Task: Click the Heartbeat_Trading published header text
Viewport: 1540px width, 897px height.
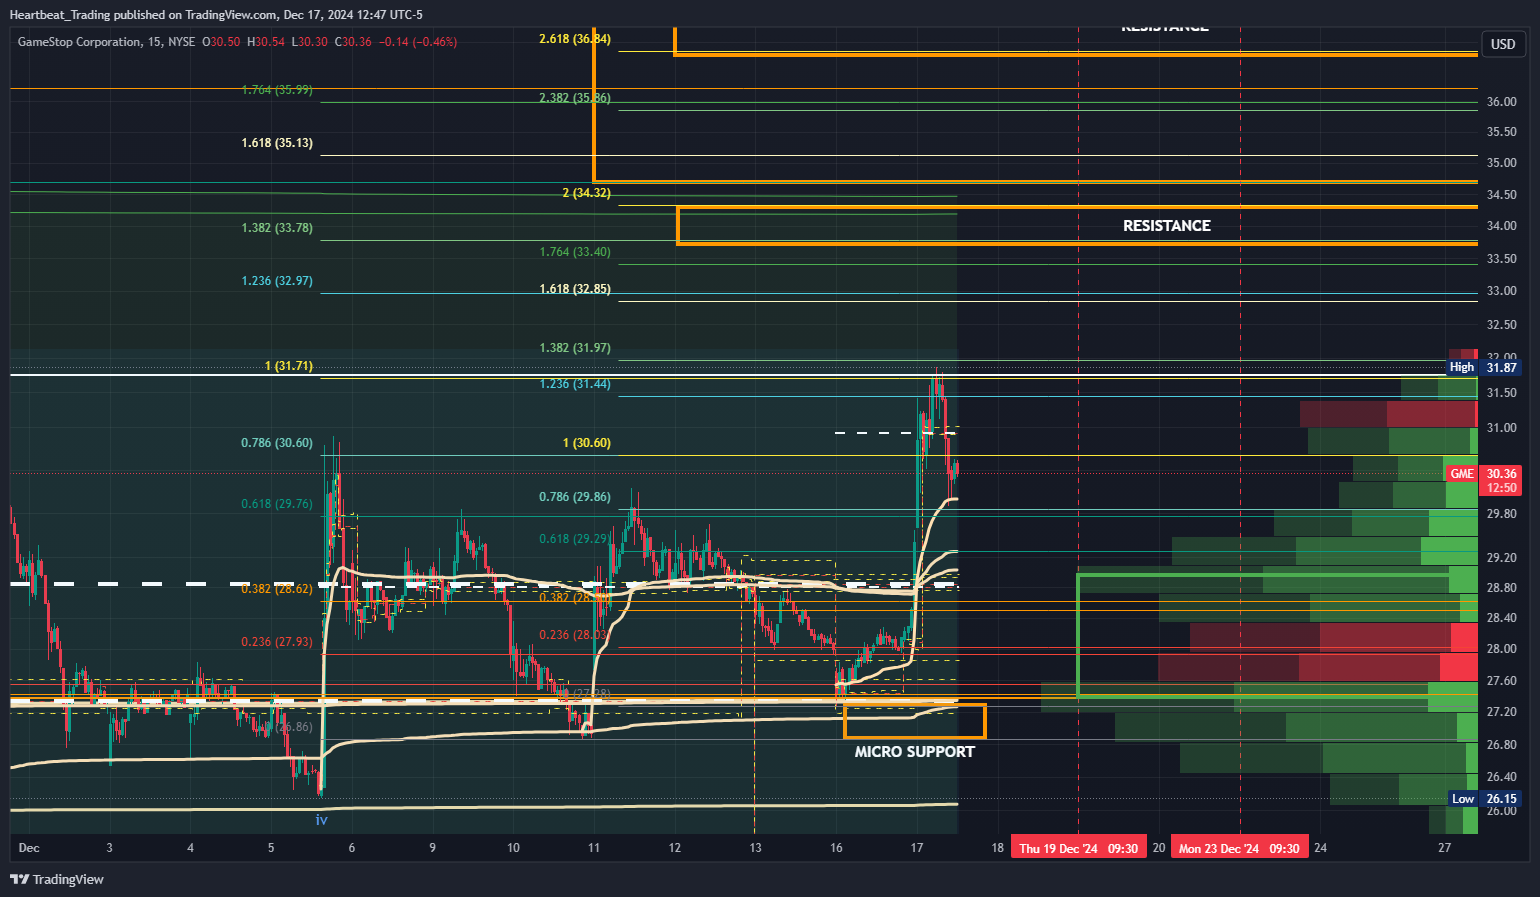Action: (x=216, y=15)
